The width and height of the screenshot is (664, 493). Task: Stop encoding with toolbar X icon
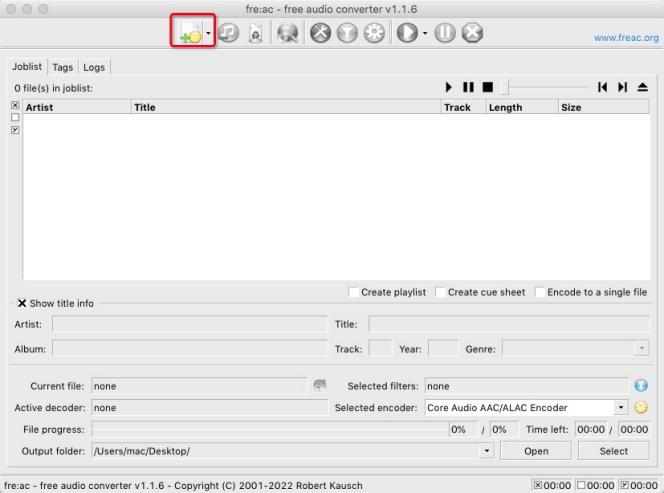pos(473,33)
